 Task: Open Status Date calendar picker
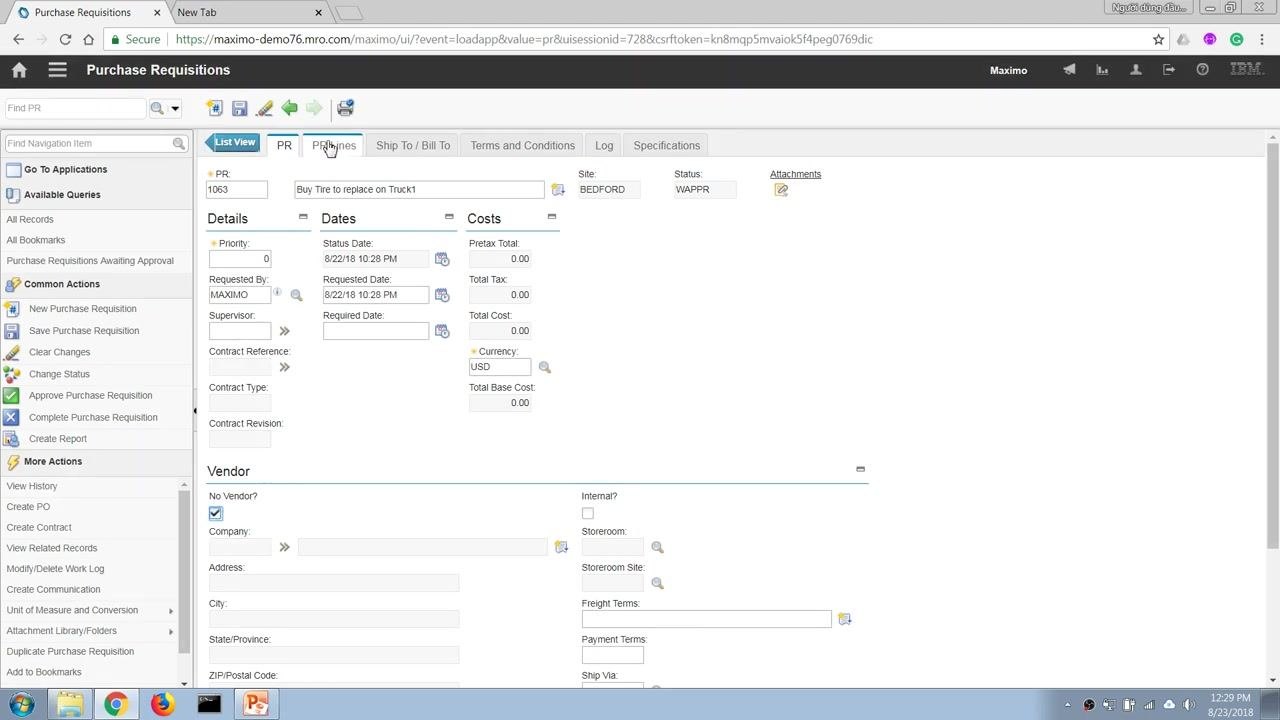[x=442, y=259]
